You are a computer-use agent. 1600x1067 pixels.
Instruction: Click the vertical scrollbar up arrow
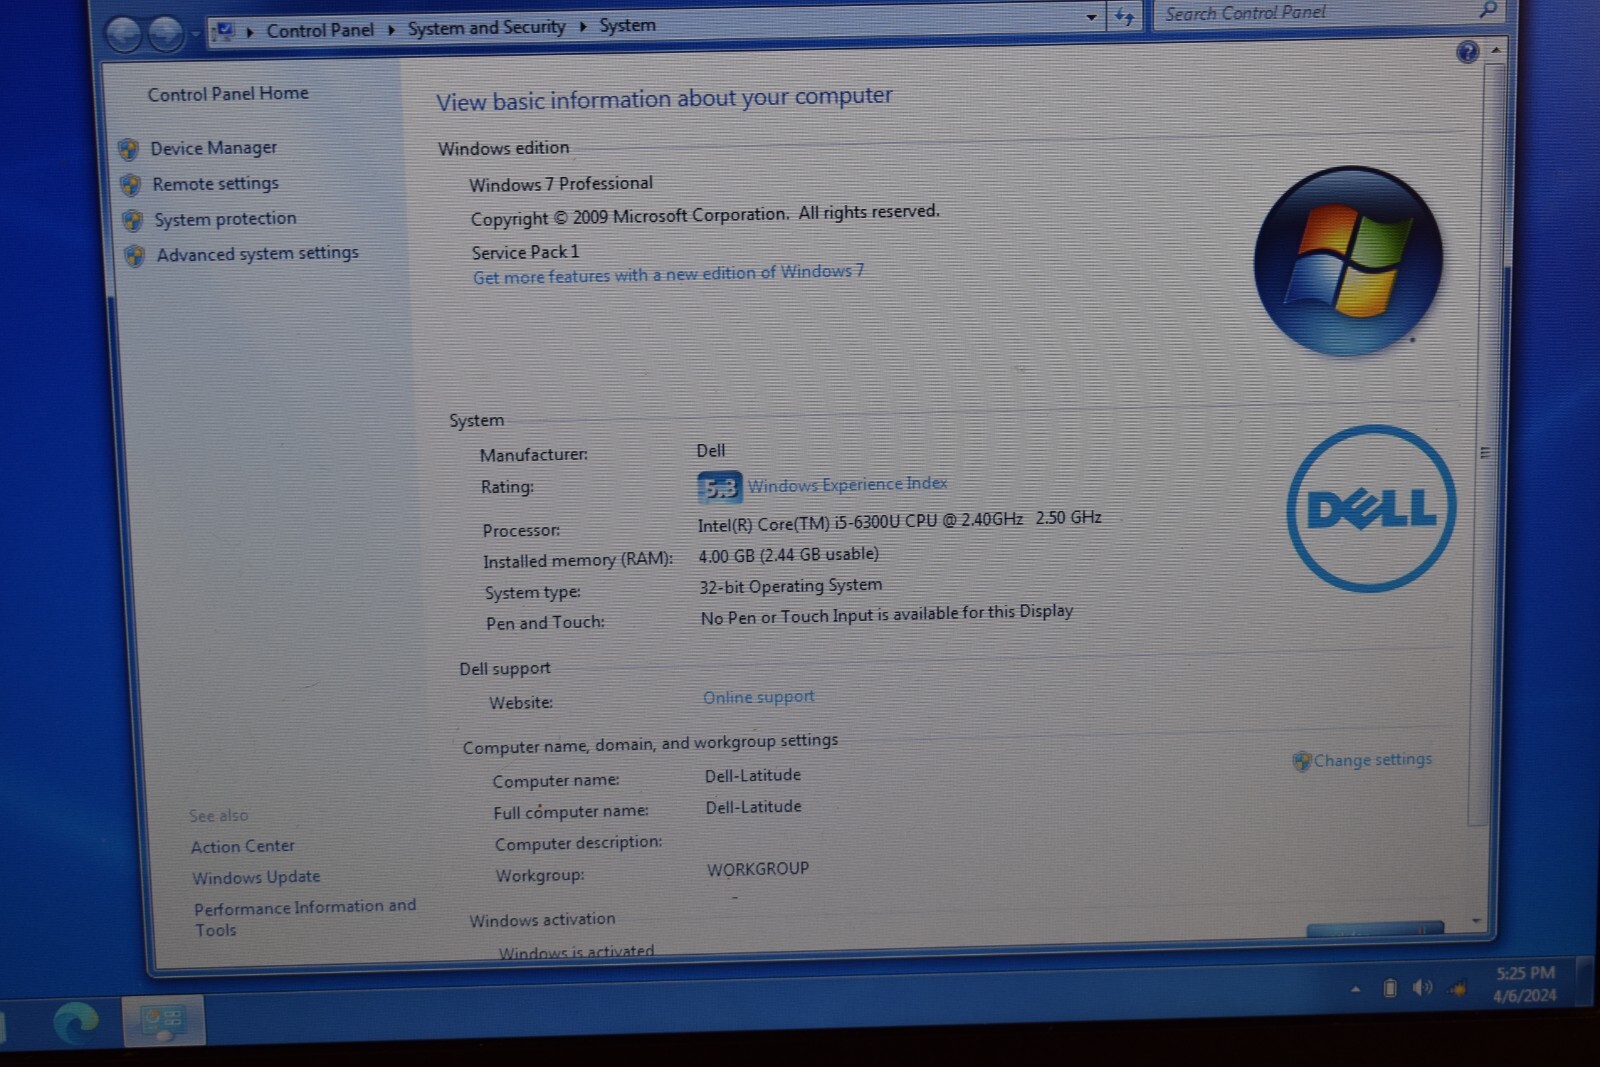pos(1495,50)
